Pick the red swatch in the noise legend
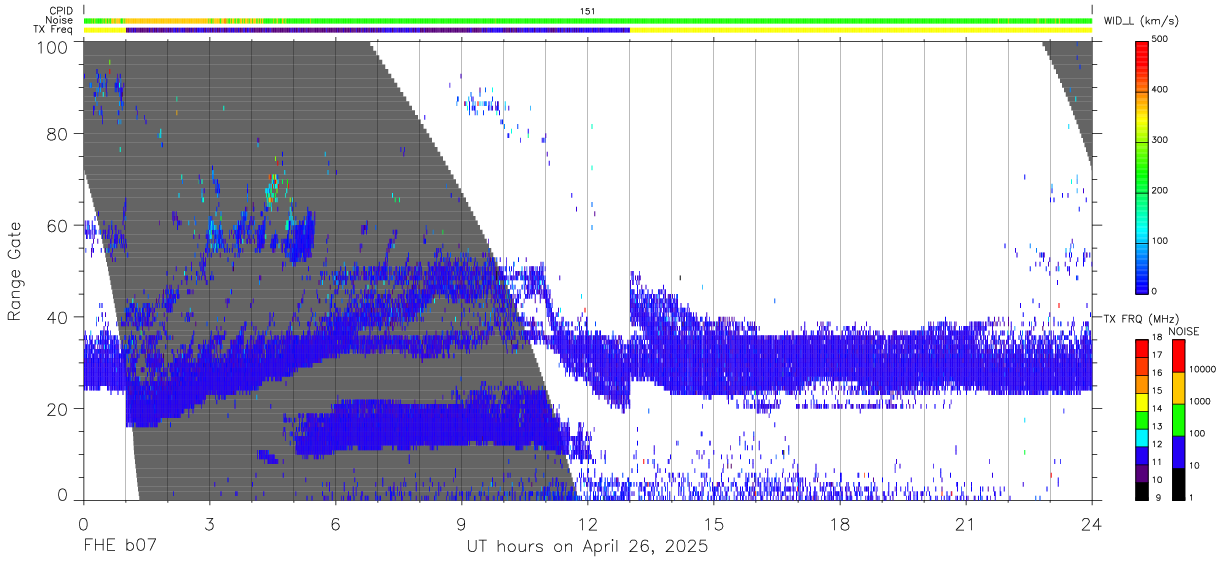This screenshot has width=1228, height=567. [1178, 356]
